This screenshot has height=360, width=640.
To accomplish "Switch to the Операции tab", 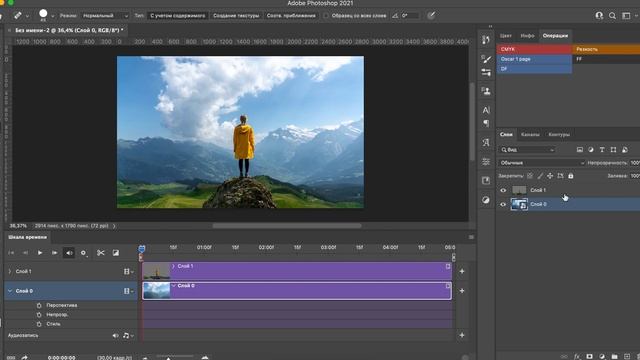I will click(555, 36).
